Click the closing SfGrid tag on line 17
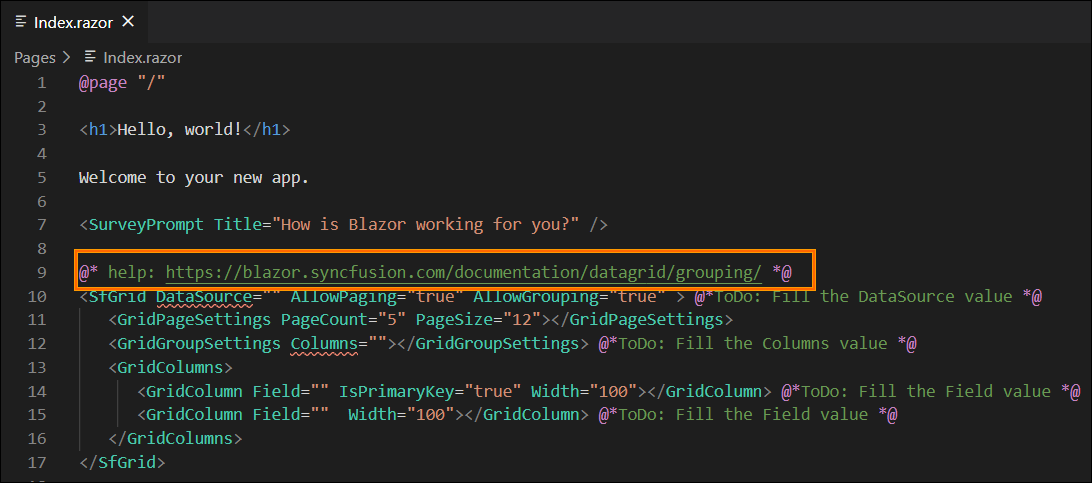 [x=123, y=462]
